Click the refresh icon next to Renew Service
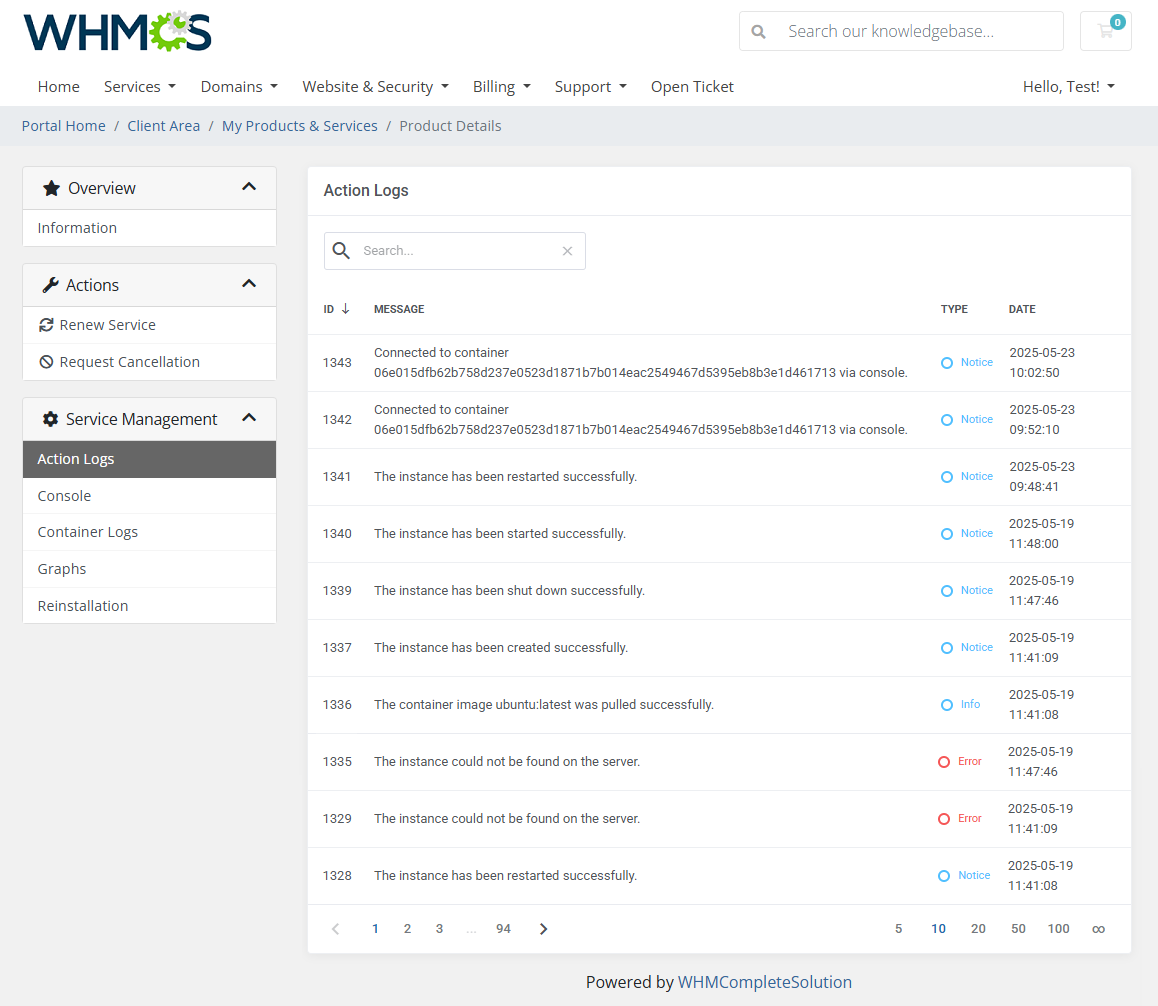The width and height of the screenshot is (1158, 1006). (x=46, y=324)
